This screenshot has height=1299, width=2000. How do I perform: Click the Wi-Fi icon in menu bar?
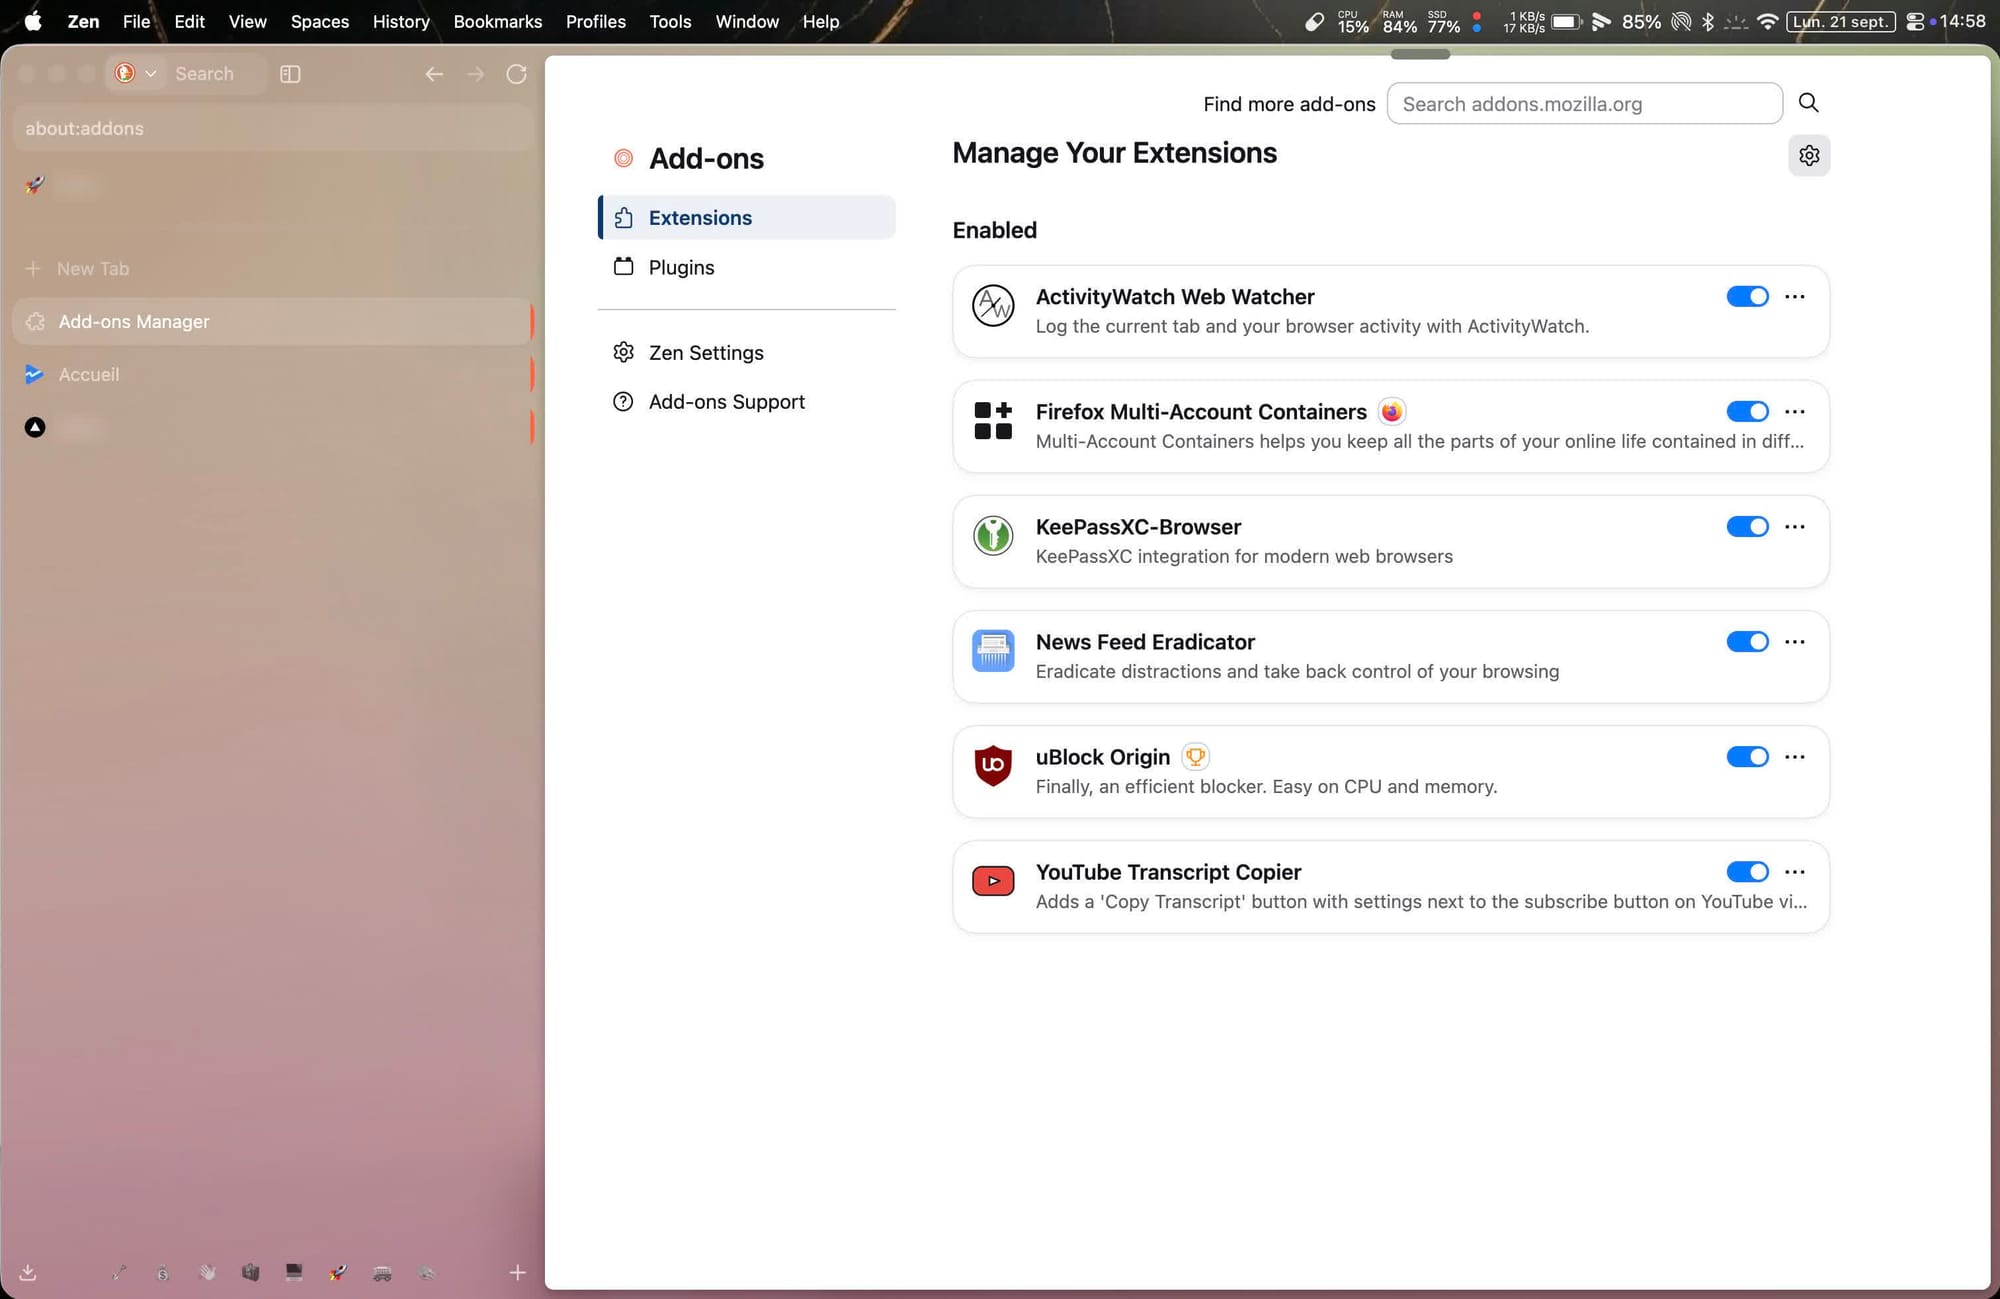click(1767, 21)
